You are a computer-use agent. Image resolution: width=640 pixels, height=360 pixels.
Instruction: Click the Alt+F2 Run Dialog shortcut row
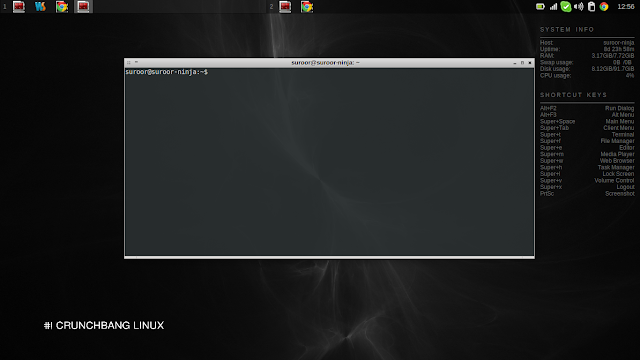(x=587, y=108)
